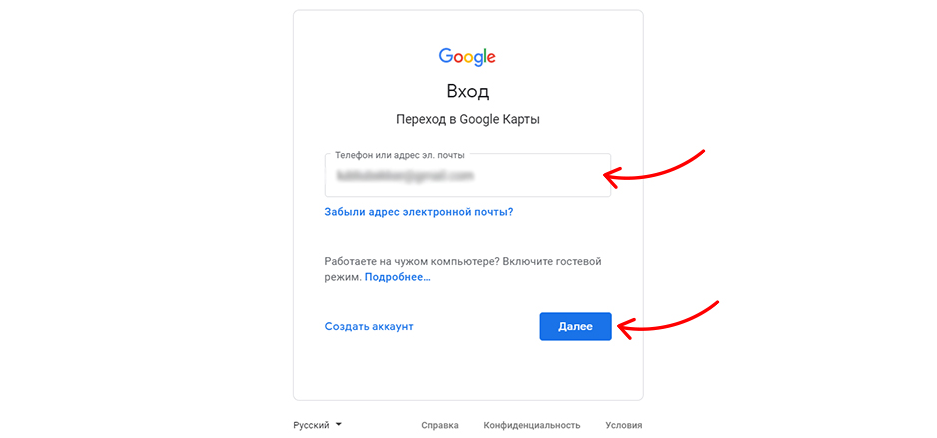937x438 pixels.
Task: Click the red arrow pointing at email field
Action: point(654,167)
